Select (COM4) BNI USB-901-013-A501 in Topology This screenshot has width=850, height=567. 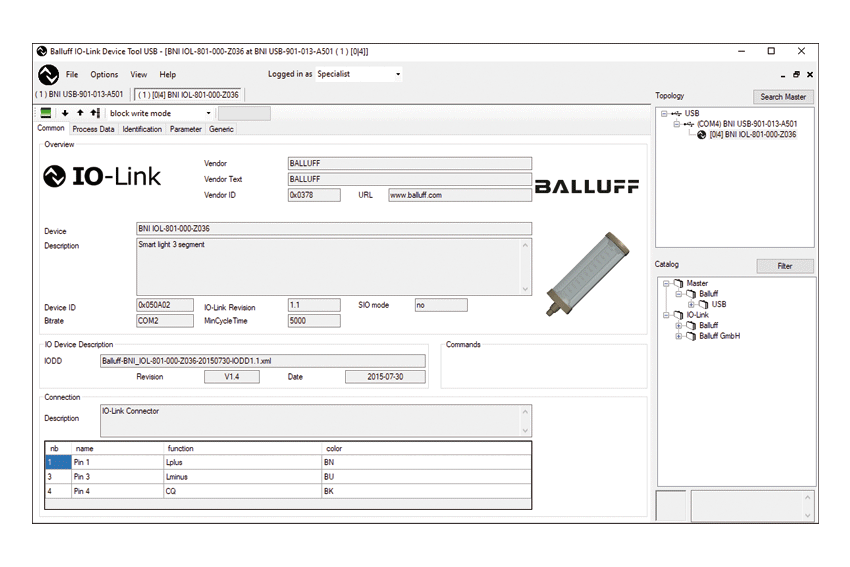coord(747,124)
